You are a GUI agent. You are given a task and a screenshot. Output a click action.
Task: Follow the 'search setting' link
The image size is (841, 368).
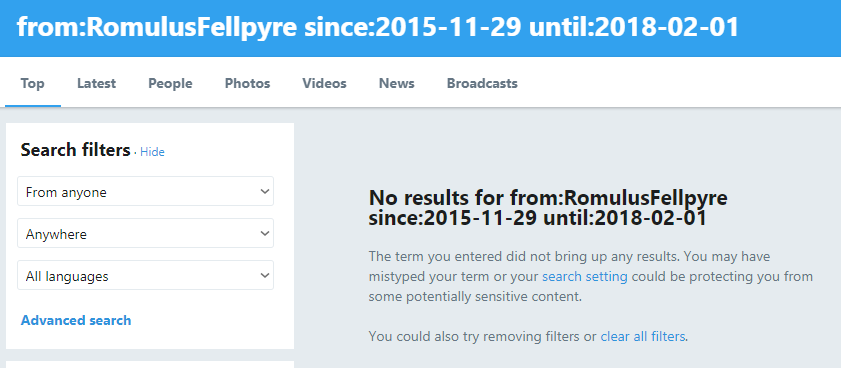click(585, 277)
